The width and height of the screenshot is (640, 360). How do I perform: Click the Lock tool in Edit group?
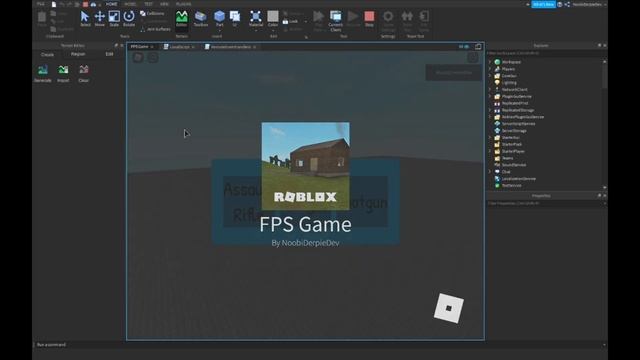[290, 21]
